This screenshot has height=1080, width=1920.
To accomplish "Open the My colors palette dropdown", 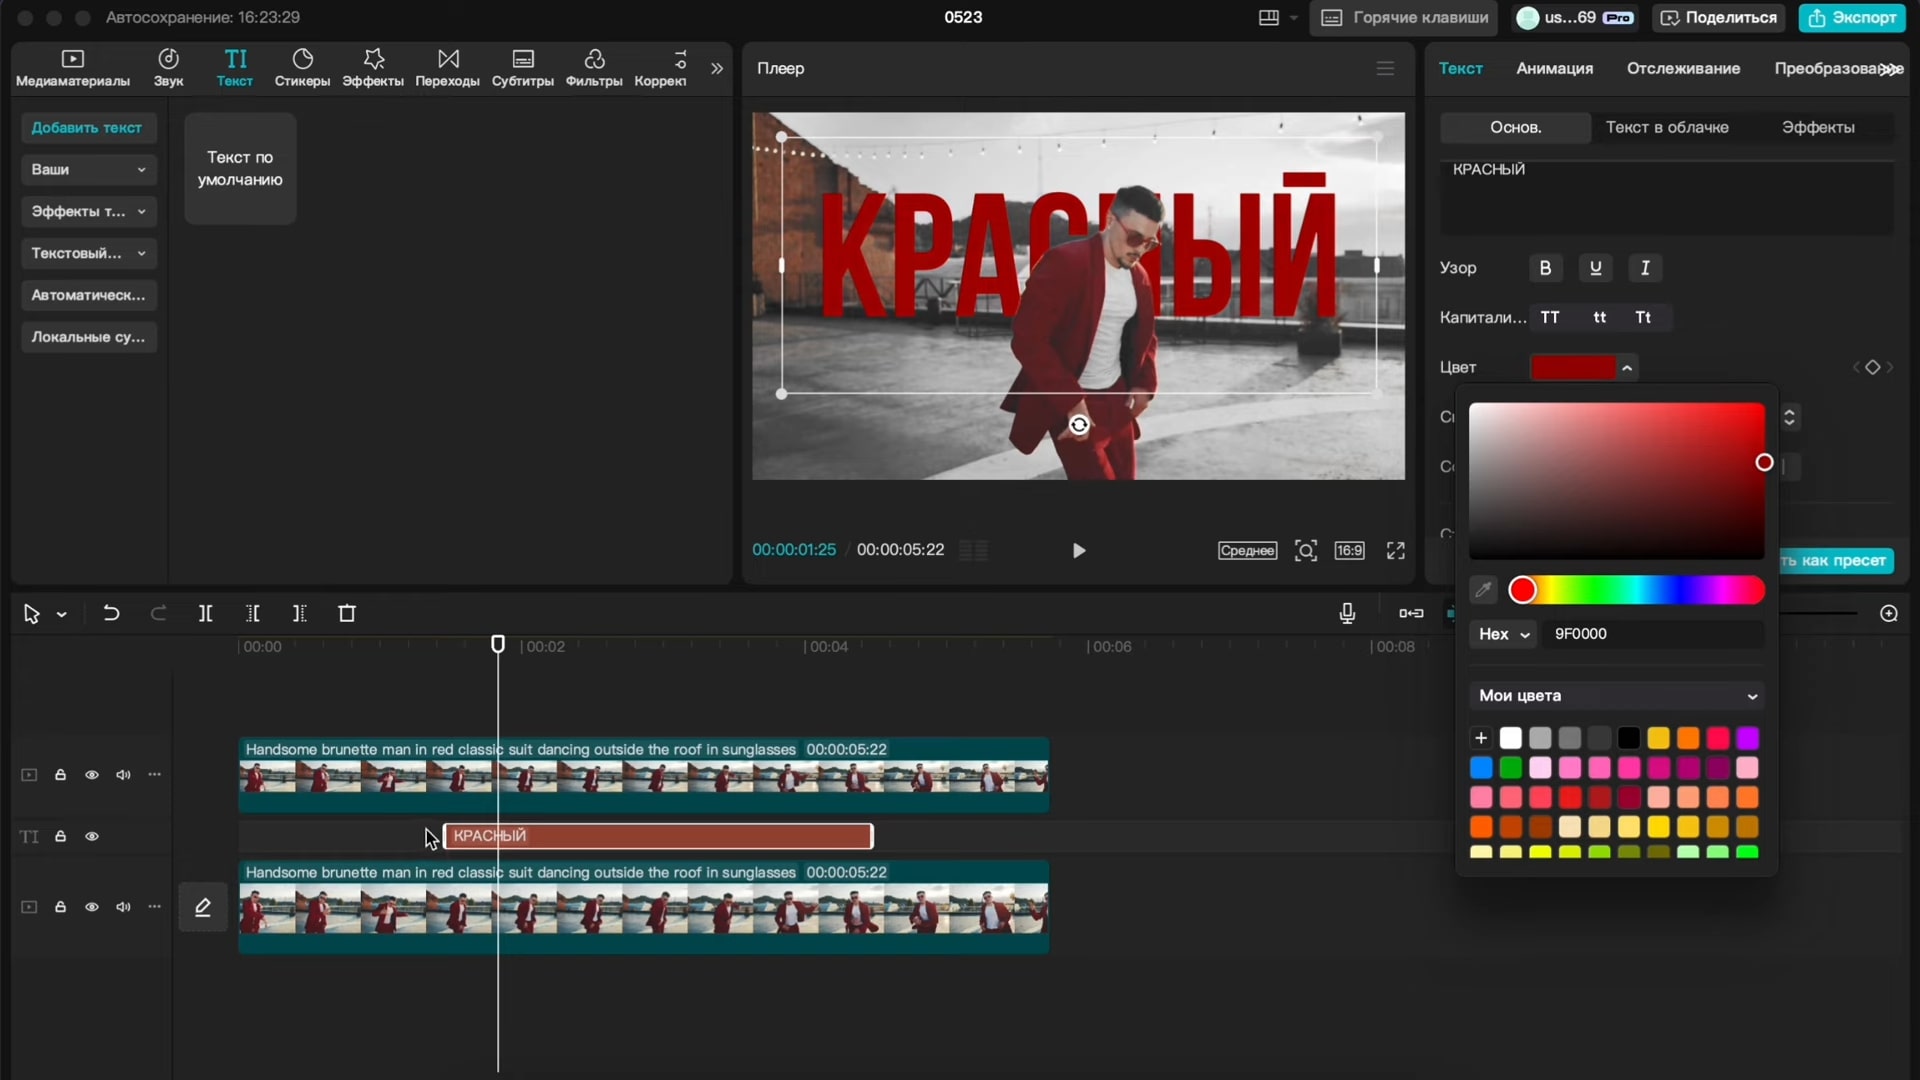I will [x=1616, y=696].
